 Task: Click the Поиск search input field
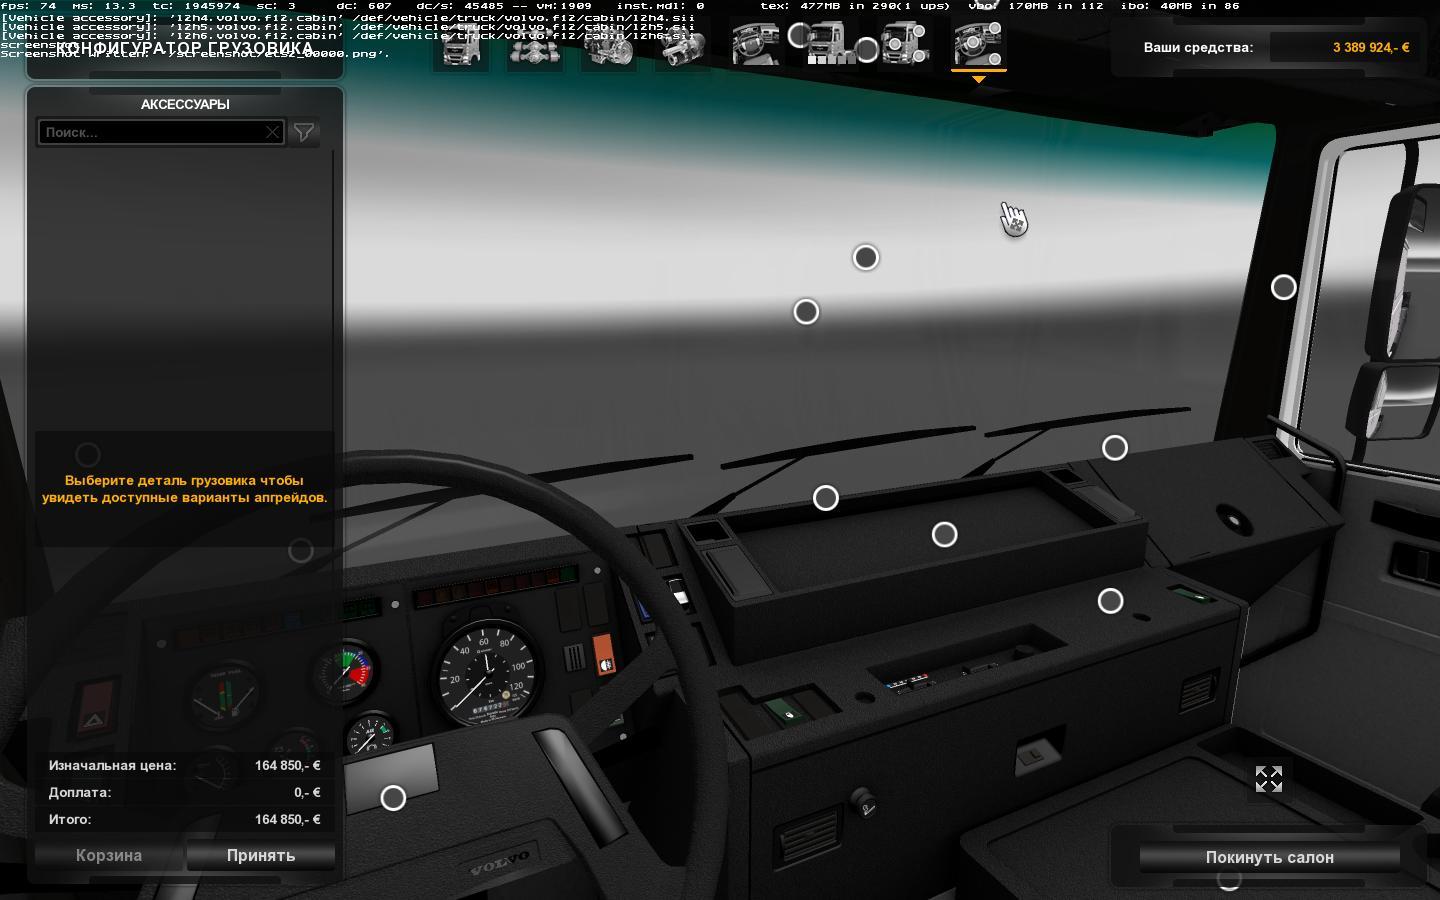point(150,132)
